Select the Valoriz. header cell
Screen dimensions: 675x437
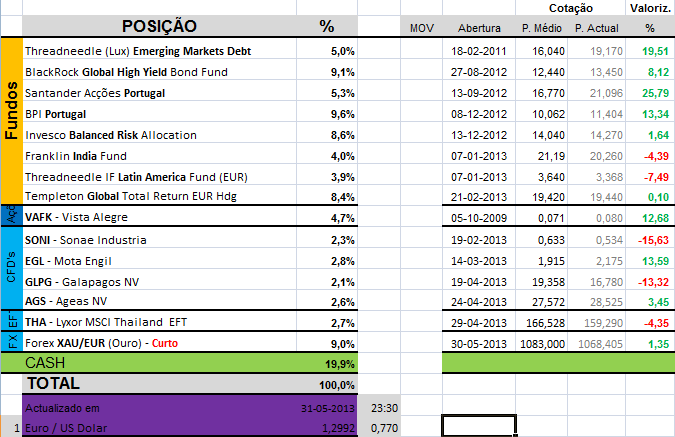[x=650, y=8]
